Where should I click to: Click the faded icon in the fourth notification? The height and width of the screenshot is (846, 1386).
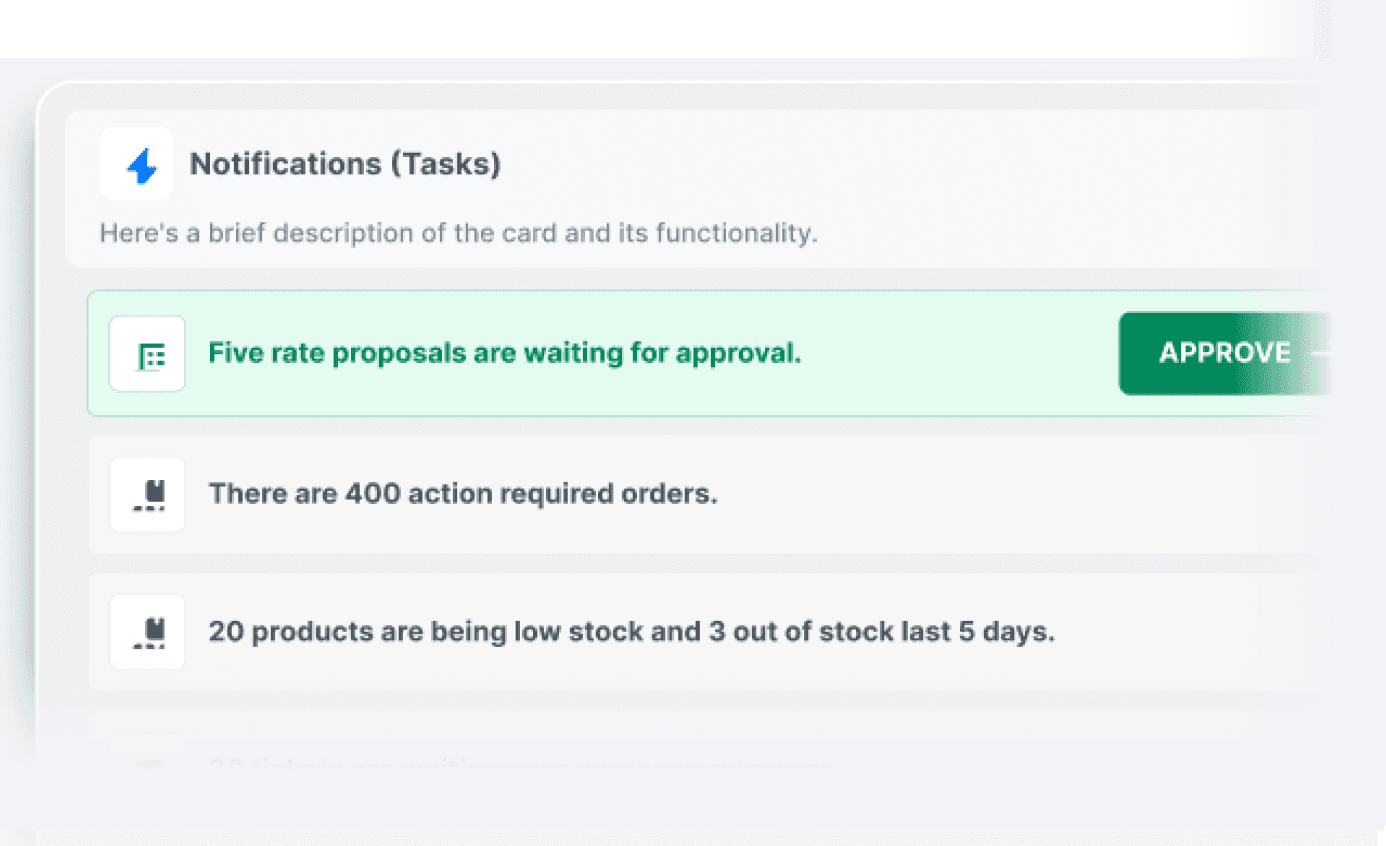[149, 767]
